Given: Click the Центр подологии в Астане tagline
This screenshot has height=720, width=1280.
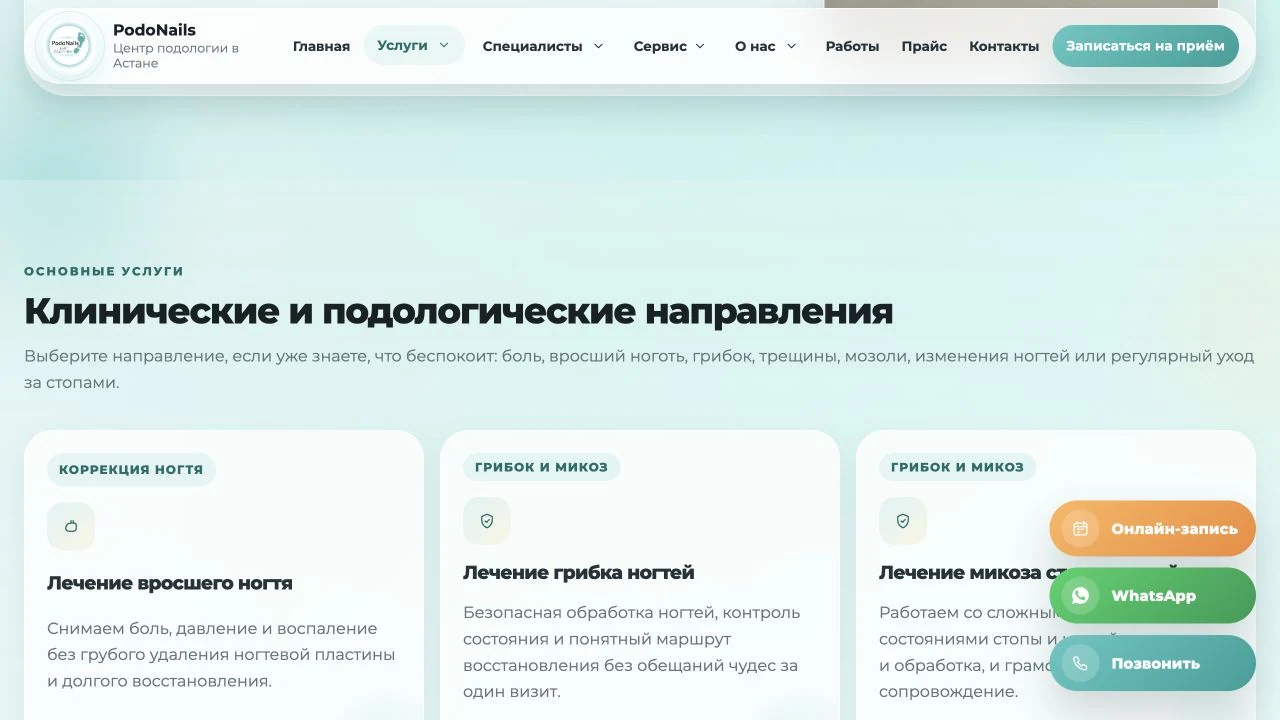Looking at the screenshot, I should pos(176,55).
